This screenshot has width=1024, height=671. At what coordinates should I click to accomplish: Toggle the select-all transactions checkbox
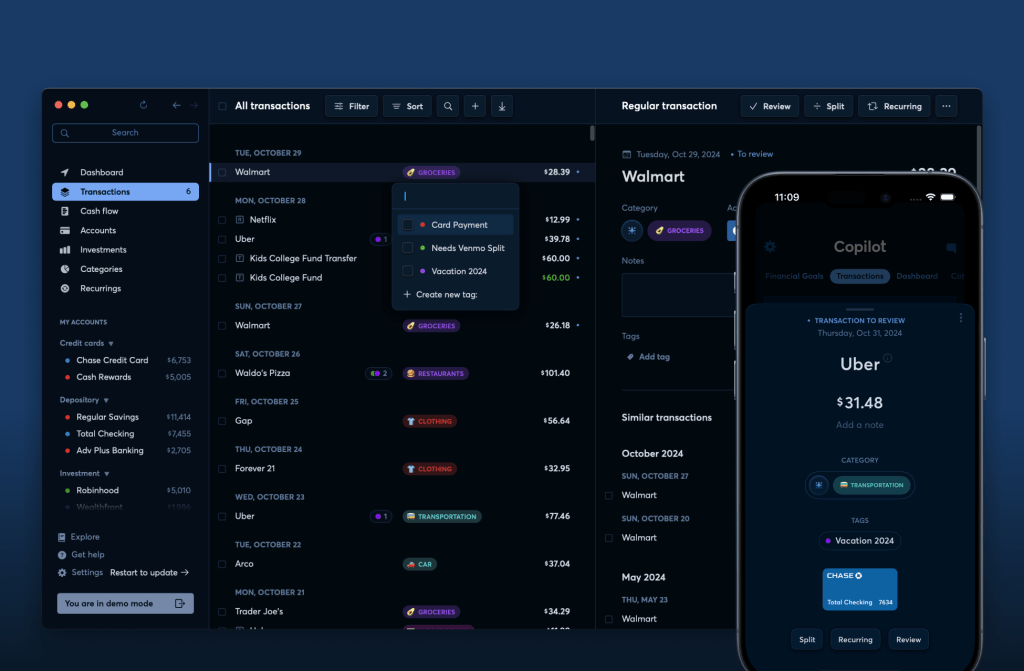[223, 106]
